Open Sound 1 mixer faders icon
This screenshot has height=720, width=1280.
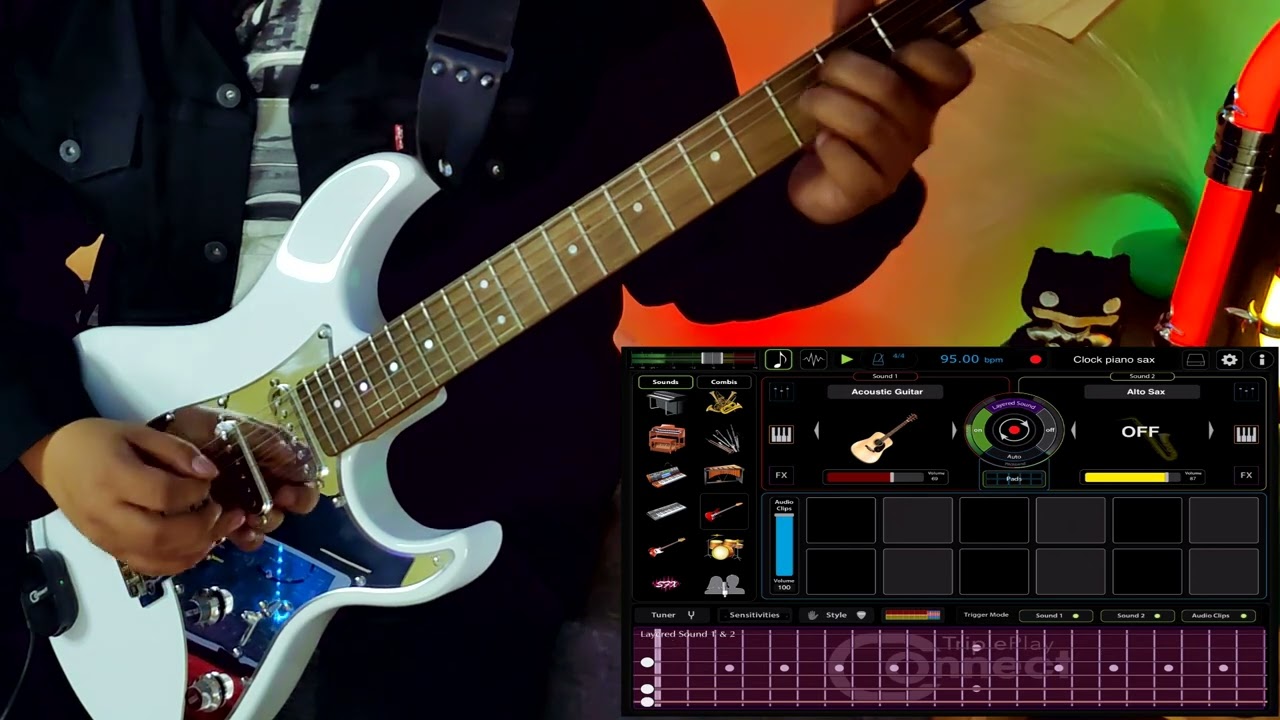click(x=781, y=391)
